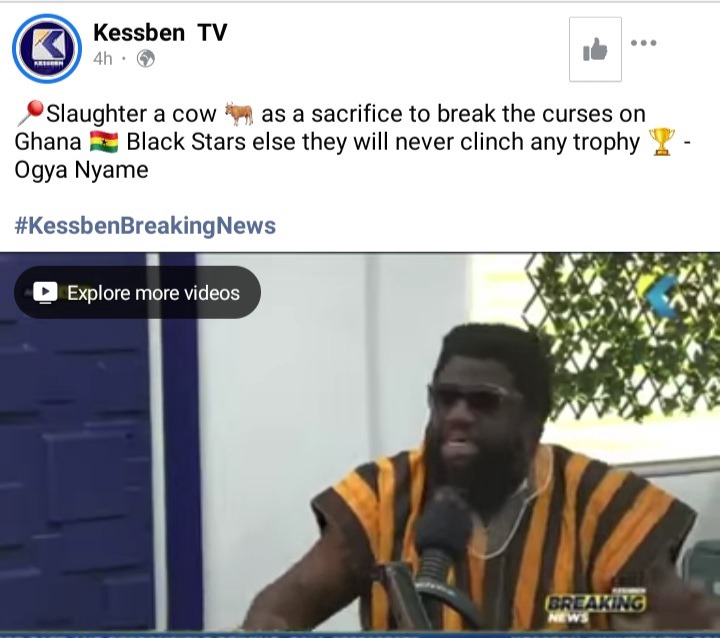The image size is (720, 638).
Task: Click the red pushpin emoji in the post
Action: pos(30,113)
